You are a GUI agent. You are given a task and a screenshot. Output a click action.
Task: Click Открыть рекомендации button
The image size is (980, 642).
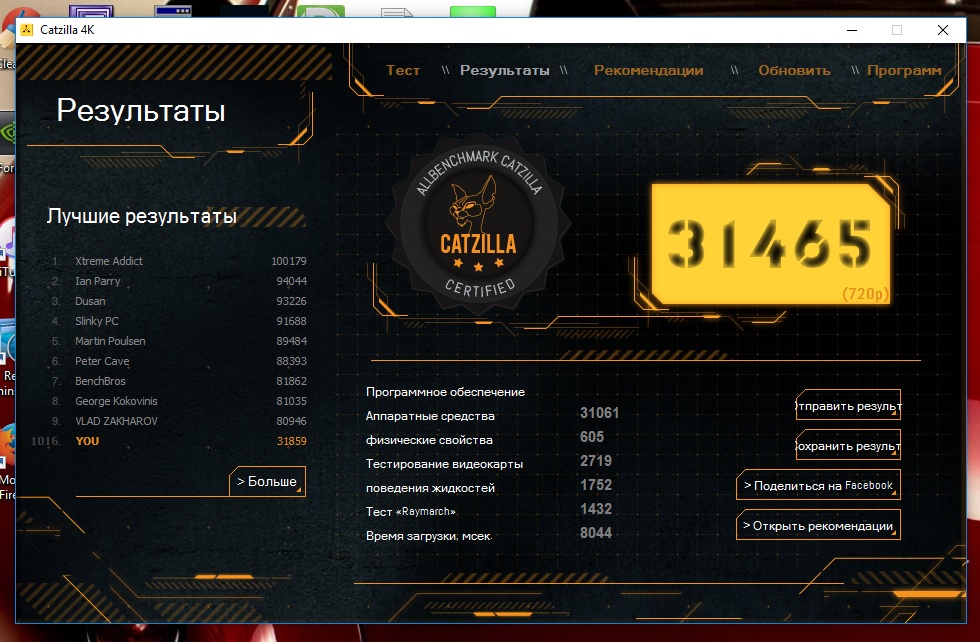point(818,526)
